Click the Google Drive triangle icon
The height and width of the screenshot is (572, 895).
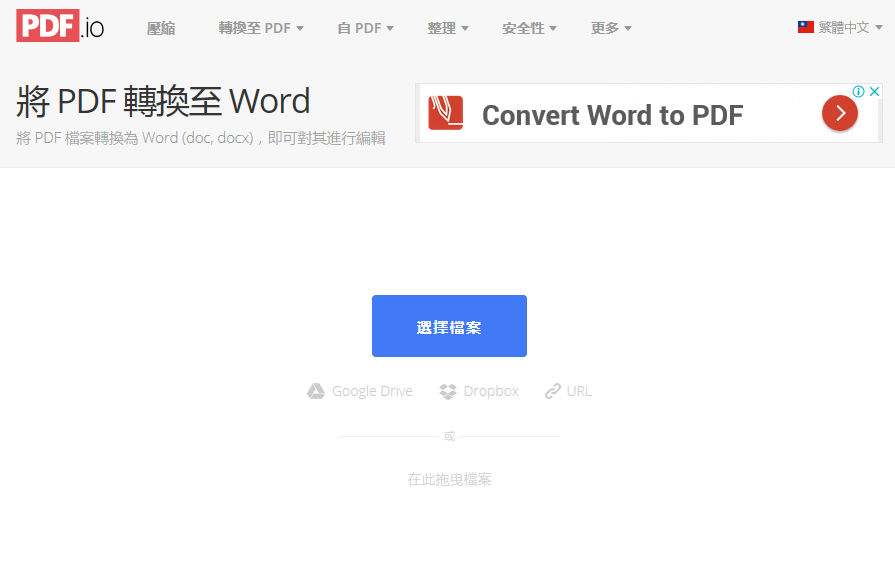tap(316, 391)
